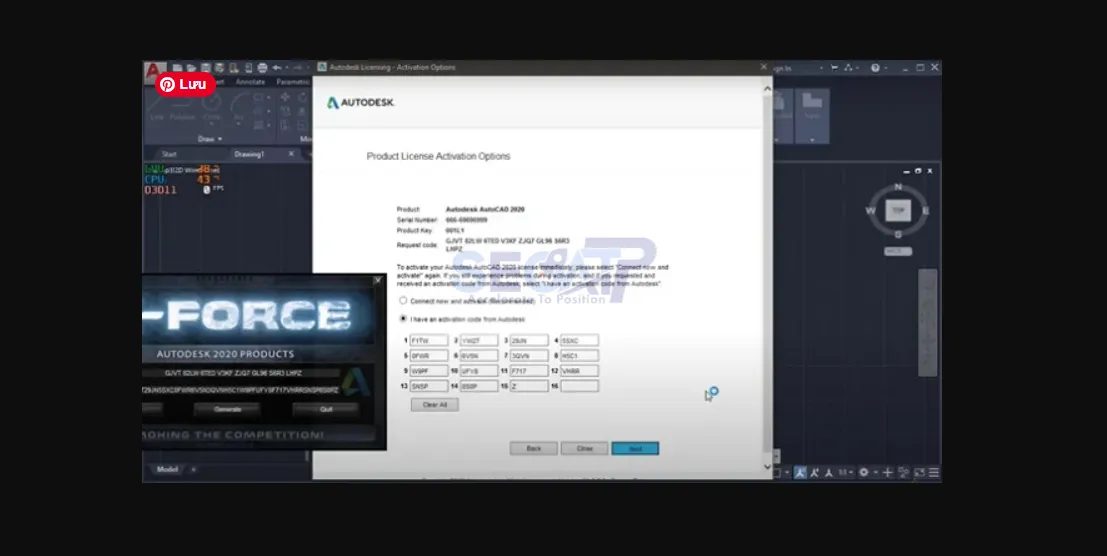Click the navigation bar on drawing's right edge
The height and width of the screenshot is (556, 1107).
click(928, 322)
